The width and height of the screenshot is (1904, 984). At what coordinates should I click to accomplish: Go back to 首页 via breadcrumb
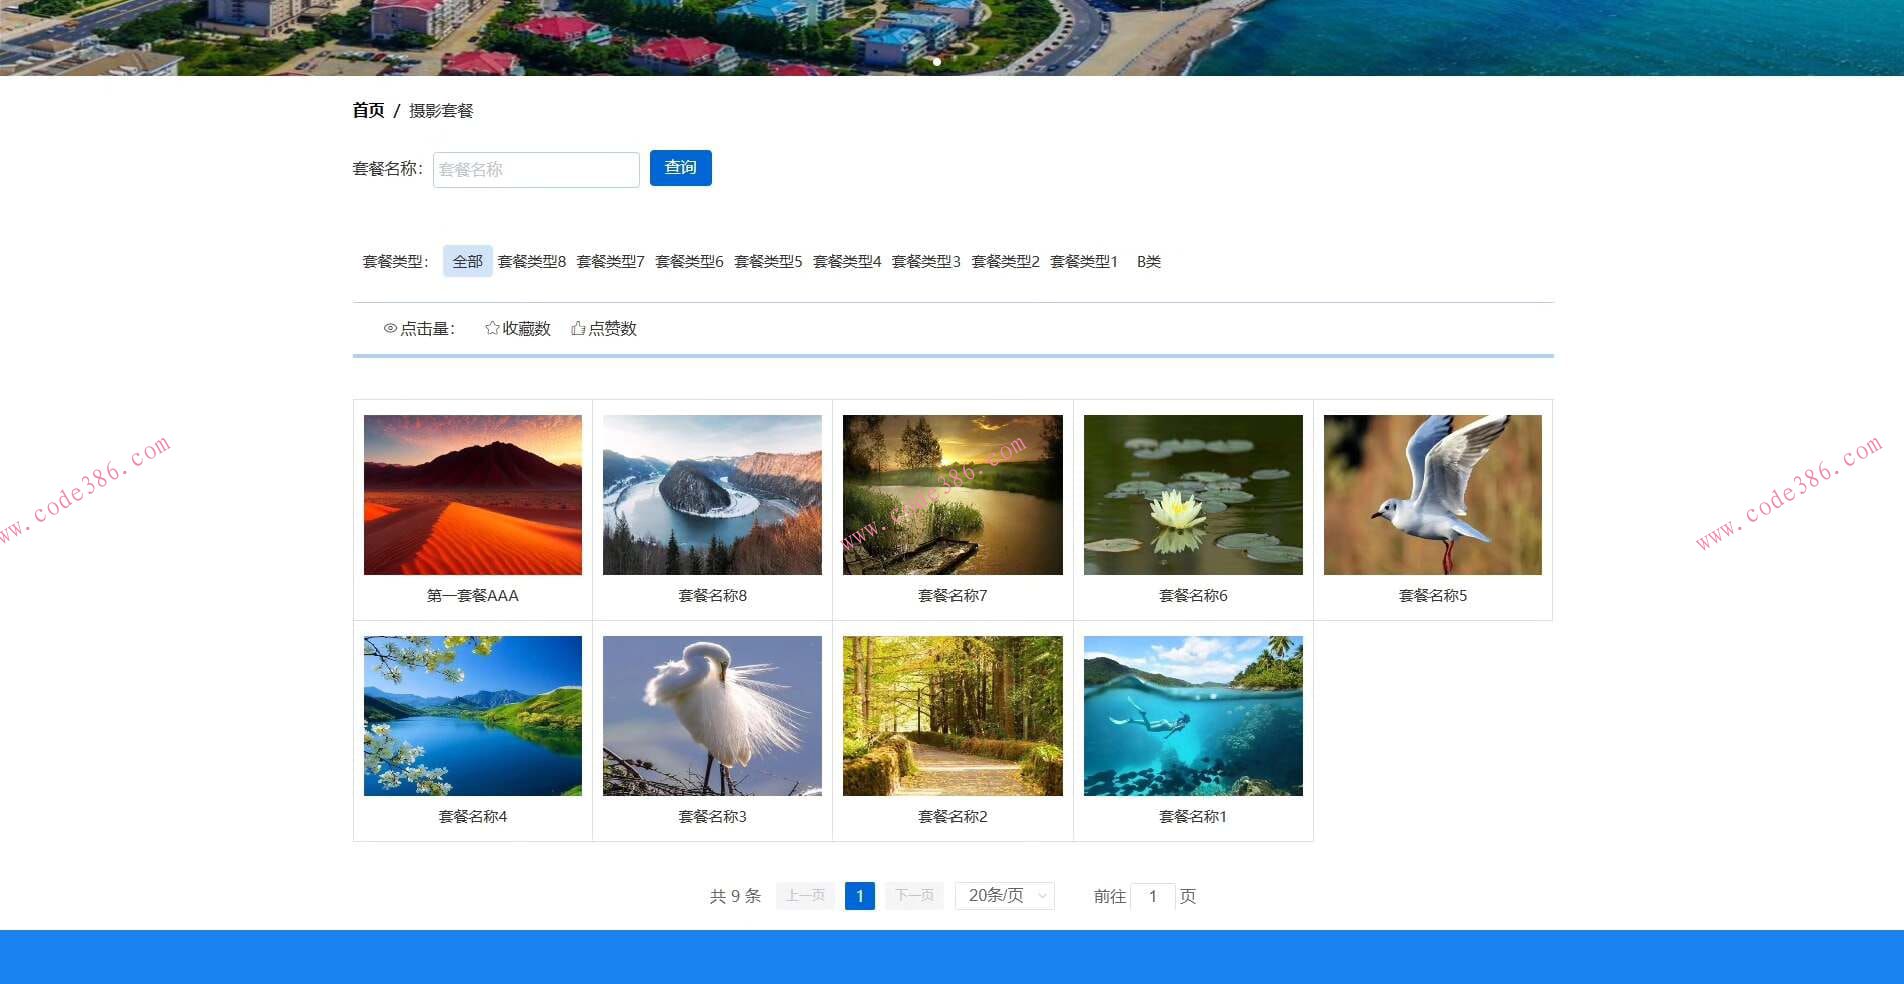click(368, 110)
